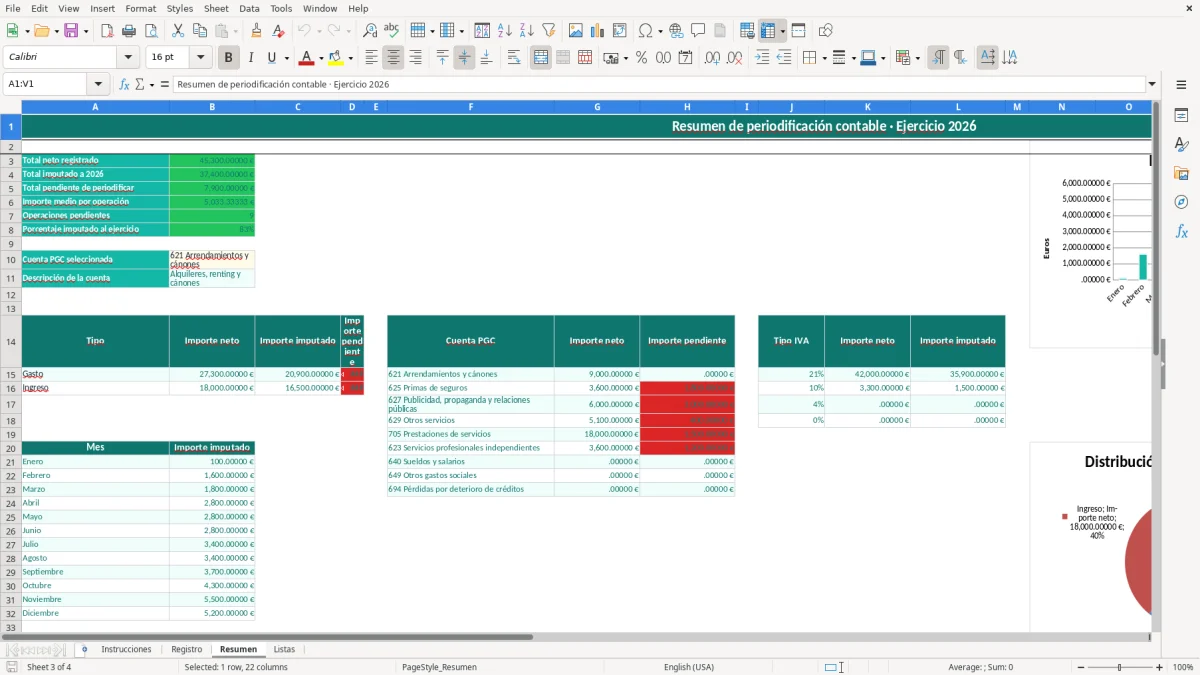The width and height of the screenshot is (1200, 675).
Task: Toggle Center Vertically alignment
Action: (464, 58)
